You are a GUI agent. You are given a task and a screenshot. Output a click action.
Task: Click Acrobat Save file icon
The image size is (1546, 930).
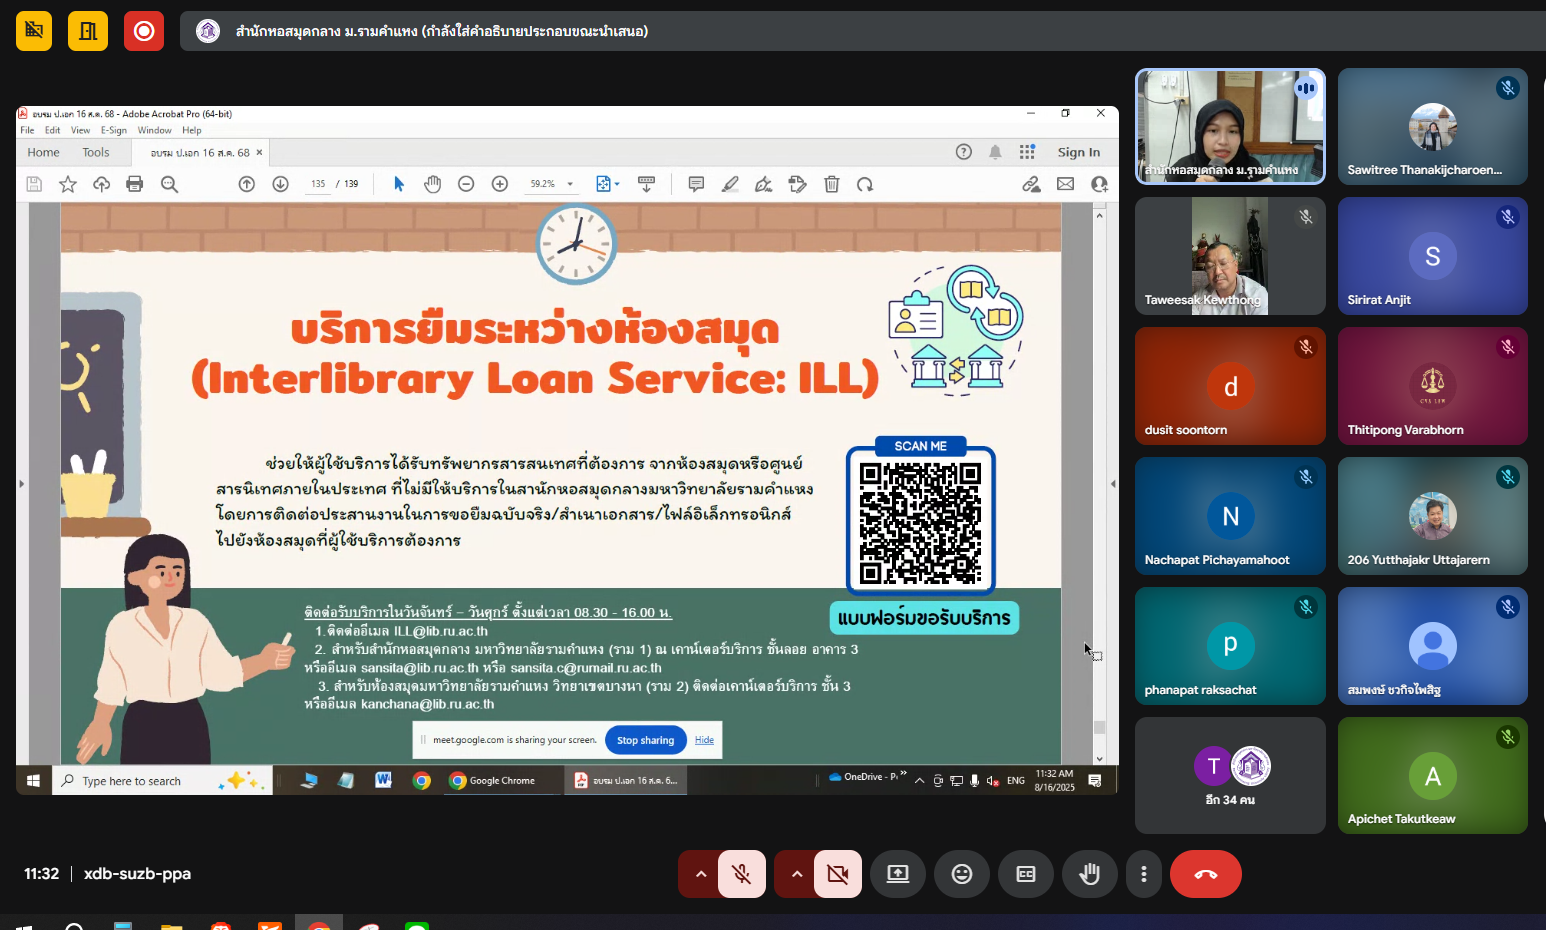coord(34,184)
